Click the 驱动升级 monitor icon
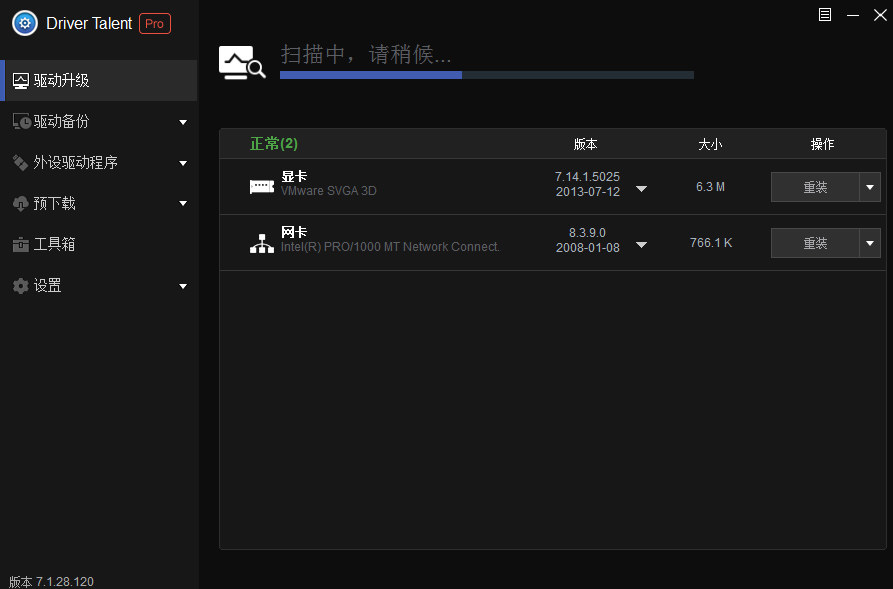The height and width of the screenshot is (589, 893). point(21,81)
